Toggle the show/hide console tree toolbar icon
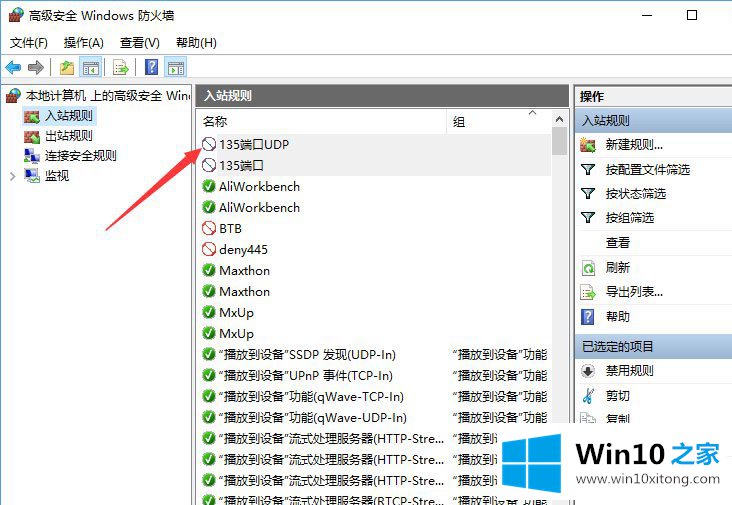 91,67
